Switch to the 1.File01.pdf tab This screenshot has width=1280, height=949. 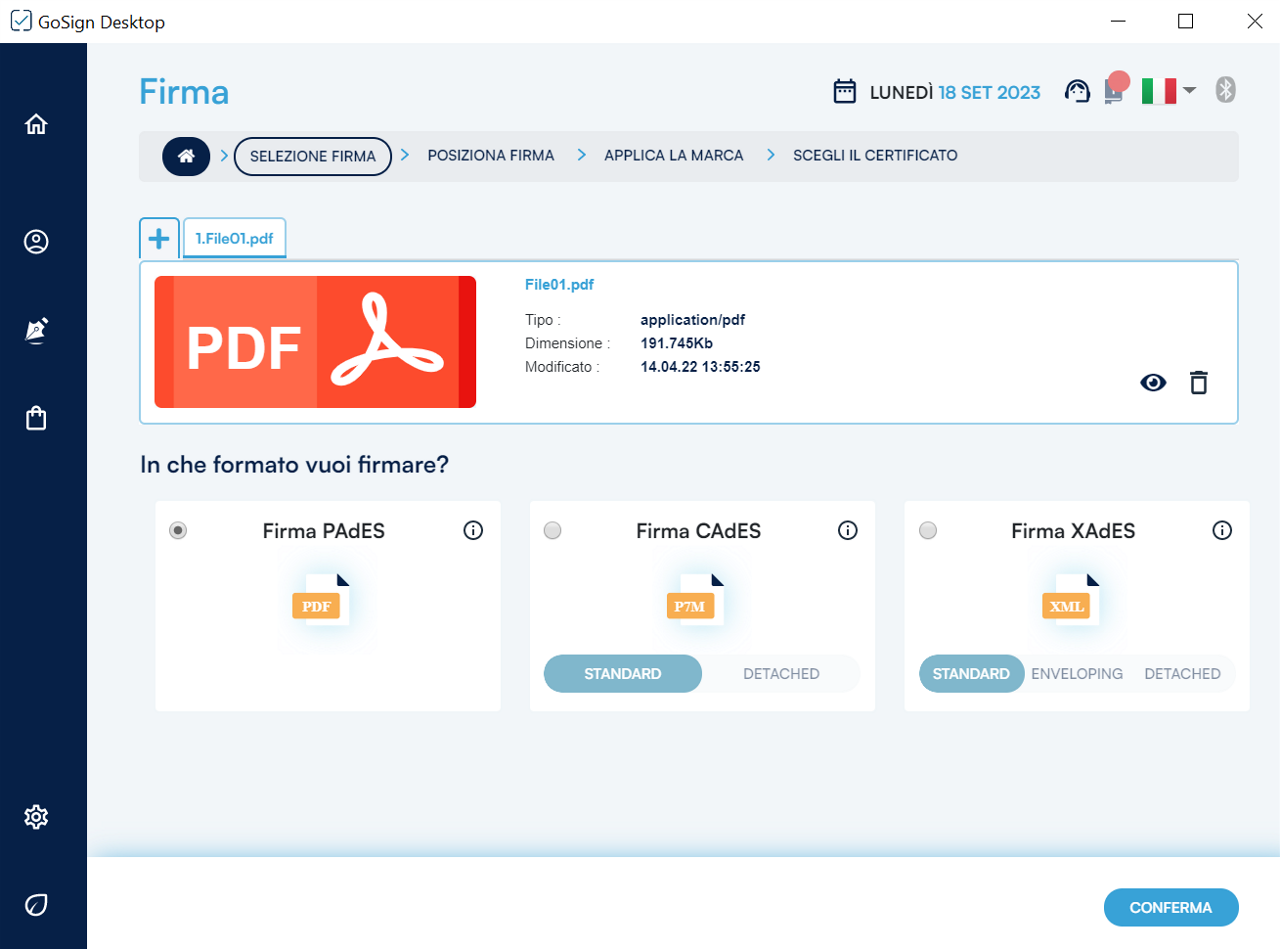pyautogui.click(x=235, y=239)
